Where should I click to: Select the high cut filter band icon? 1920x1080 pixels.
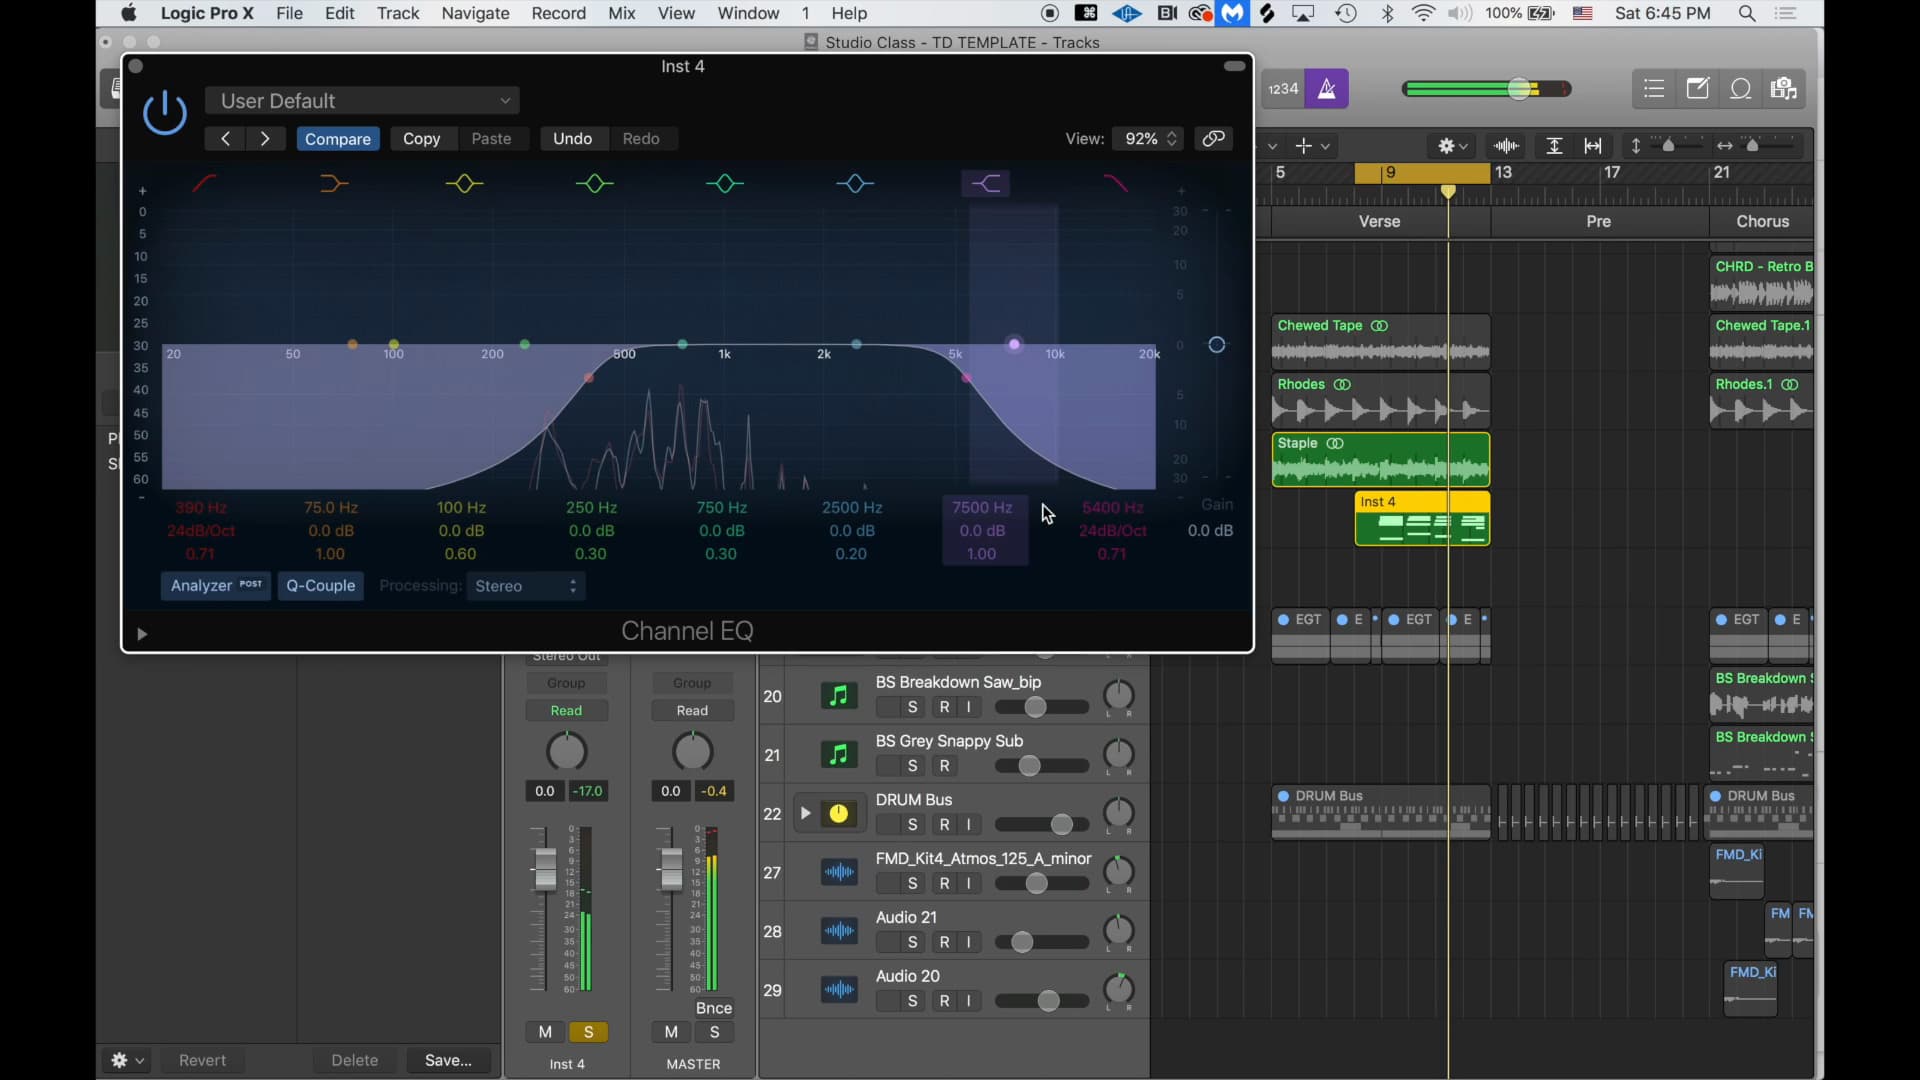tap(1115, 183)
